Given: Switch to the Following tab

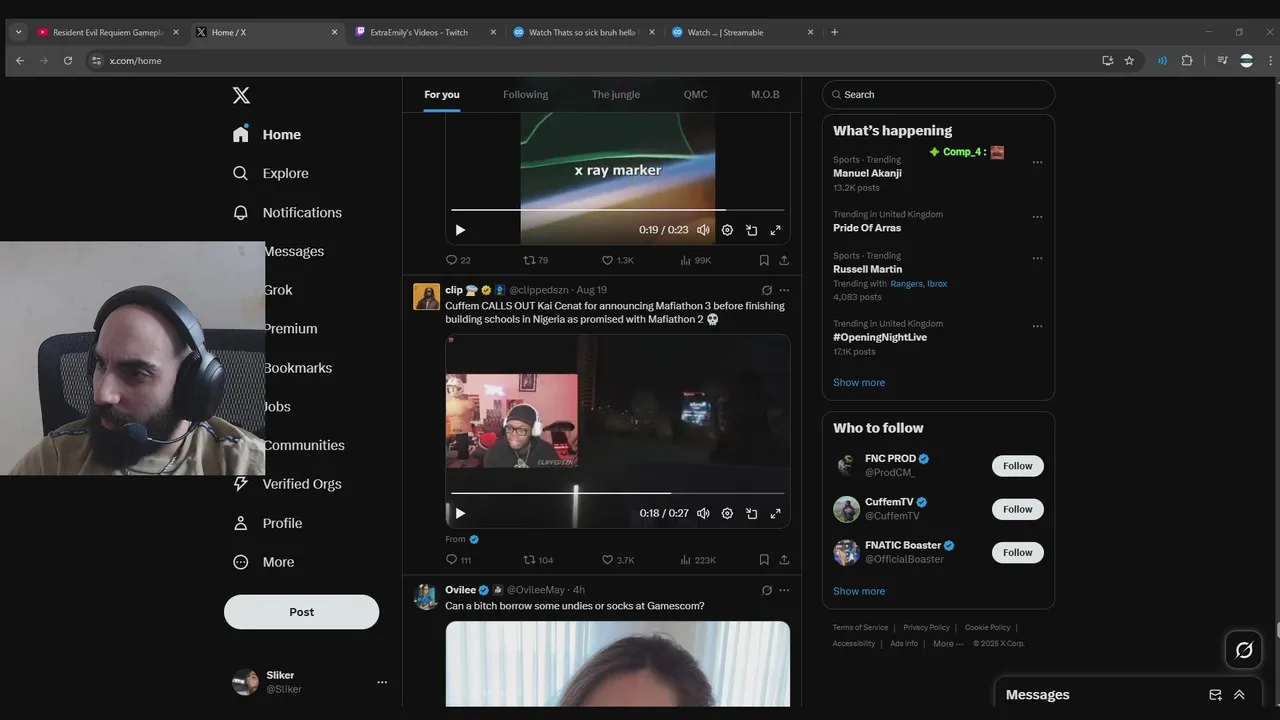Looking at the screenshot, I should pos(525,94).
